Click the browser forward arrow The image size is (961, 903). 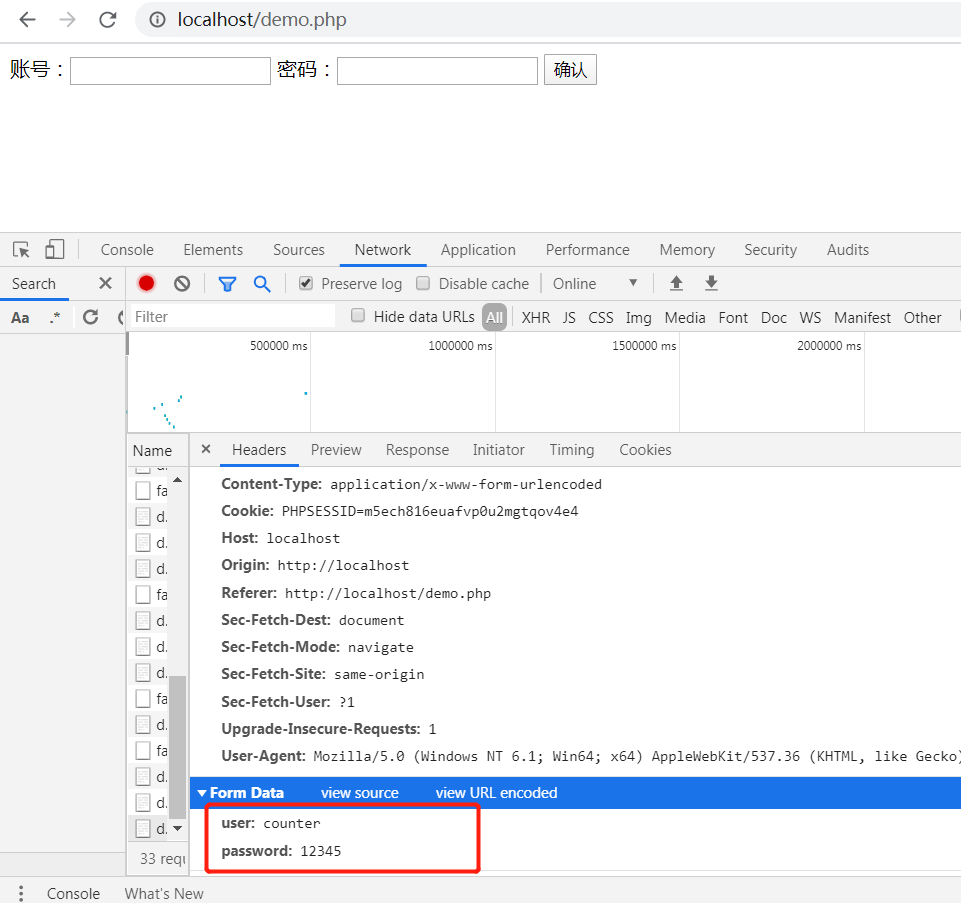coord(67,20)
